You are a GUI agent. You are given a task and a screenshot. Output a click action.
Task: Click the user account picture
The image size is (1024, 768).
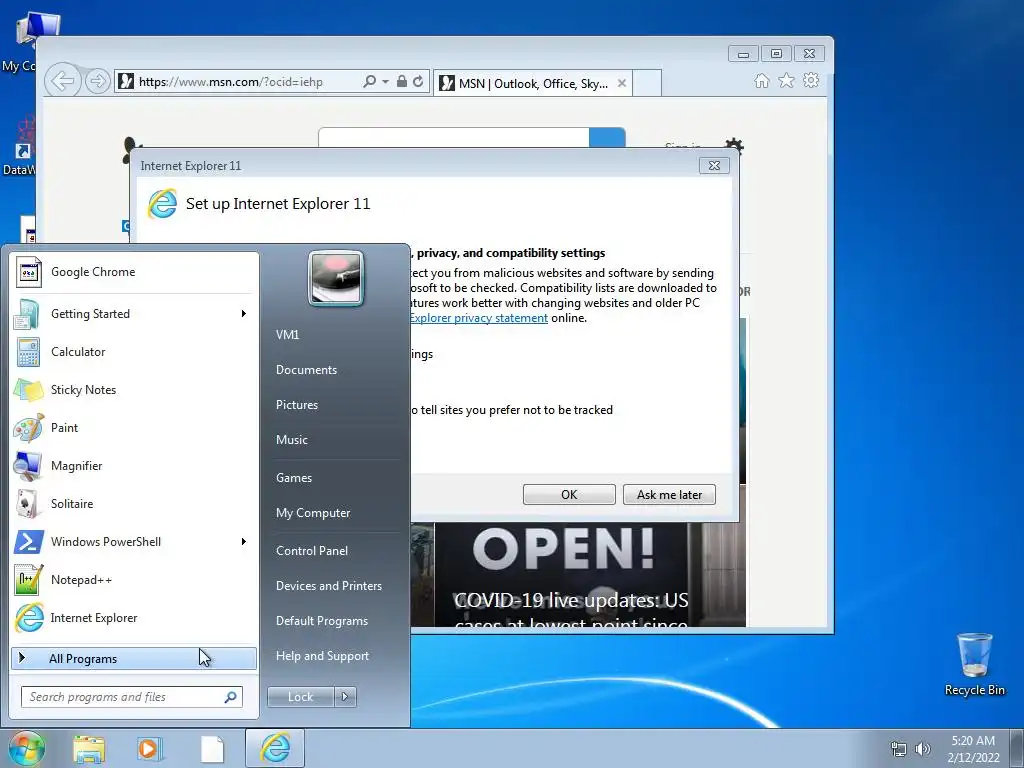336,278
